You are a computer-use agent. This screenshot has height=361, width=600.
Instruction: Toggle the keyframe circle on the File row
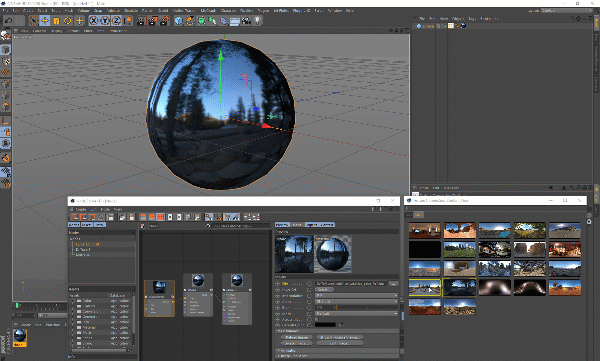coord(309,284)
